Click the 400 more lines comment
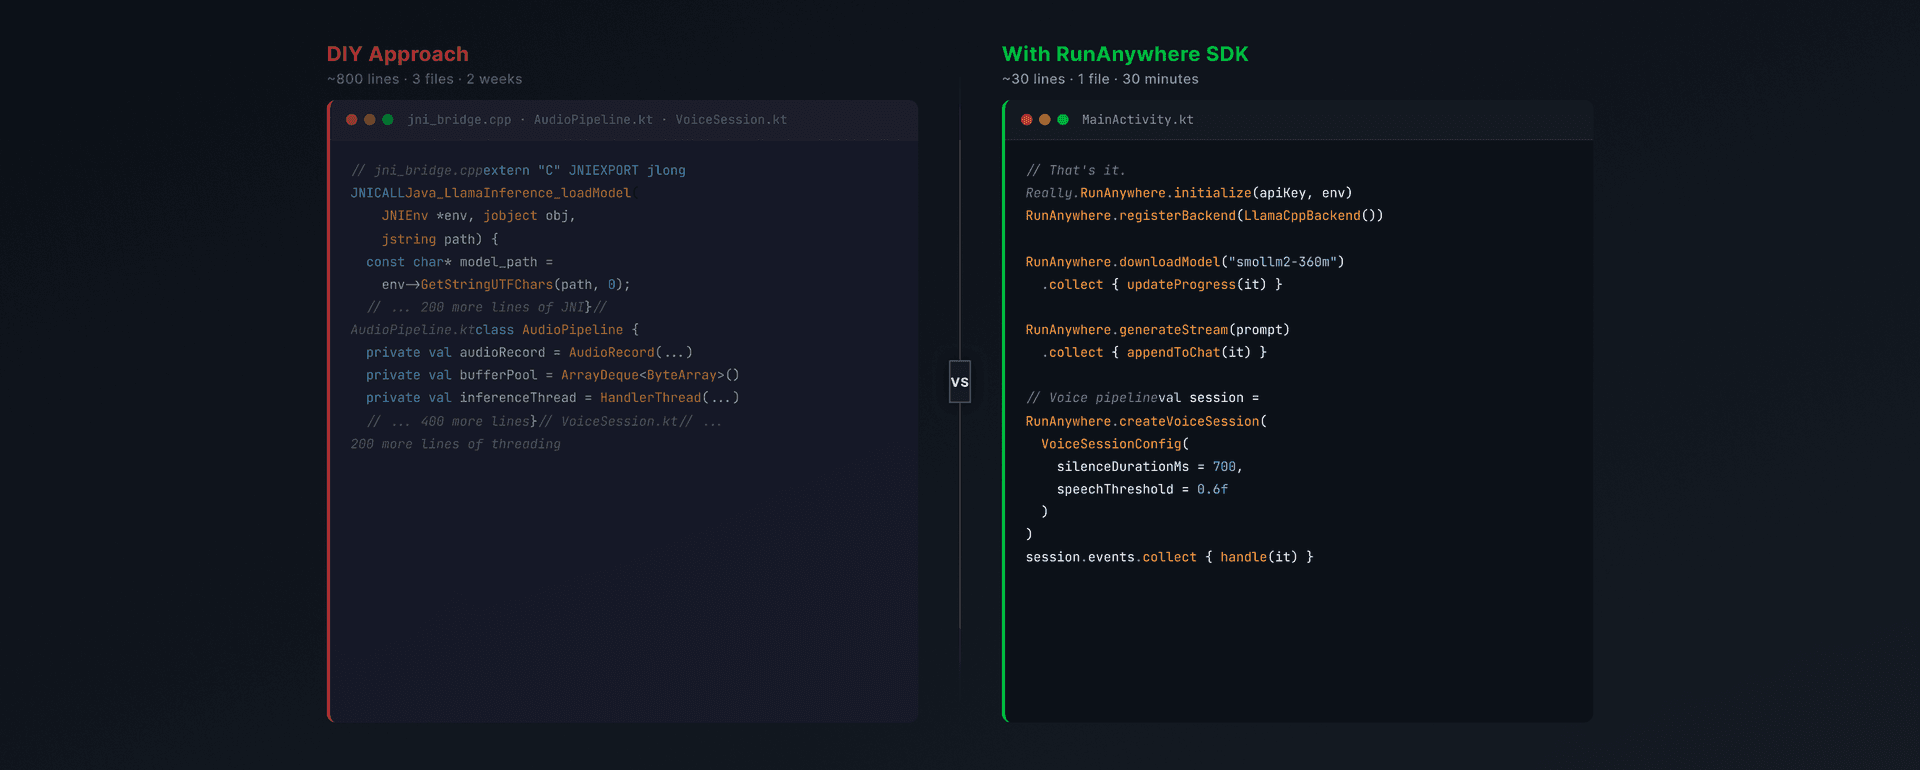This screenshot has height=770, width=1920. click(448, 422)
